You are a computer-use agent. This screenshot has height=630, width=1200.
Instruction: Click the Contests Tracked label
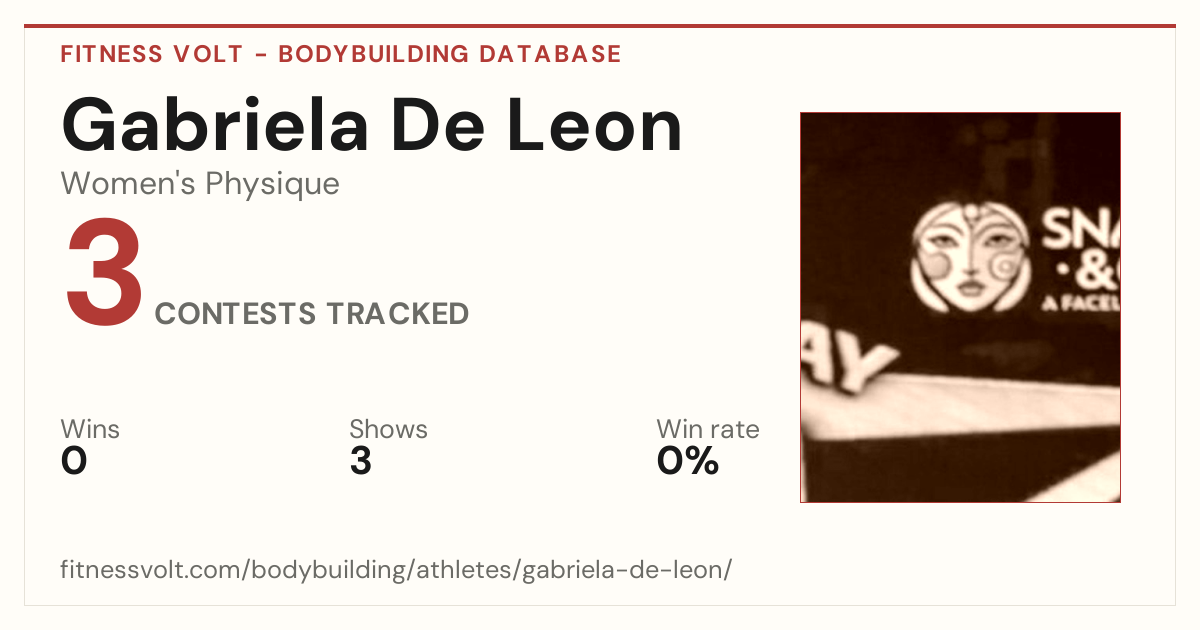pos(312,313)
